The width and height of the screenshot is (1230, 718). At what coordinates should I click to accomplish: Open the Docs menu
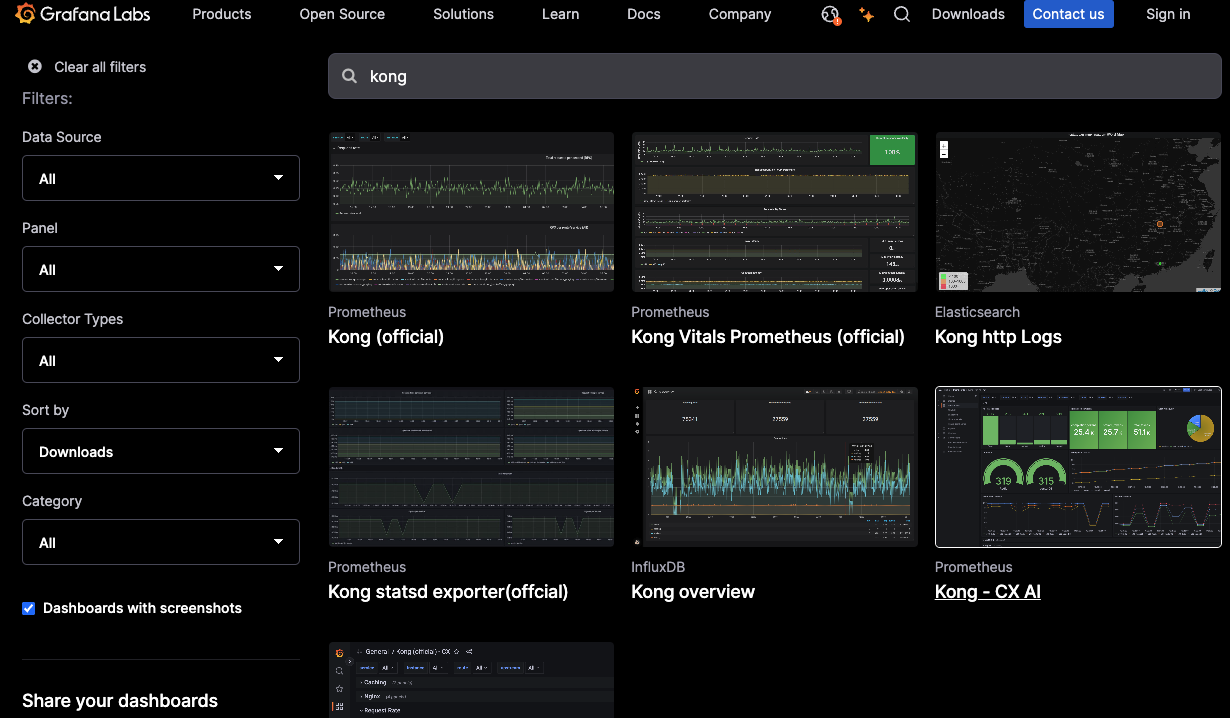tap(644, 14)
